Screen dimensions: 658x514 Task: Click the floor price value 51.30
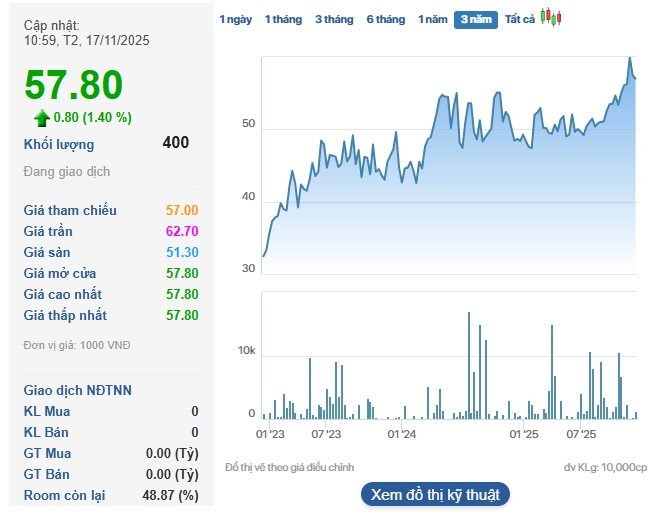182,252
